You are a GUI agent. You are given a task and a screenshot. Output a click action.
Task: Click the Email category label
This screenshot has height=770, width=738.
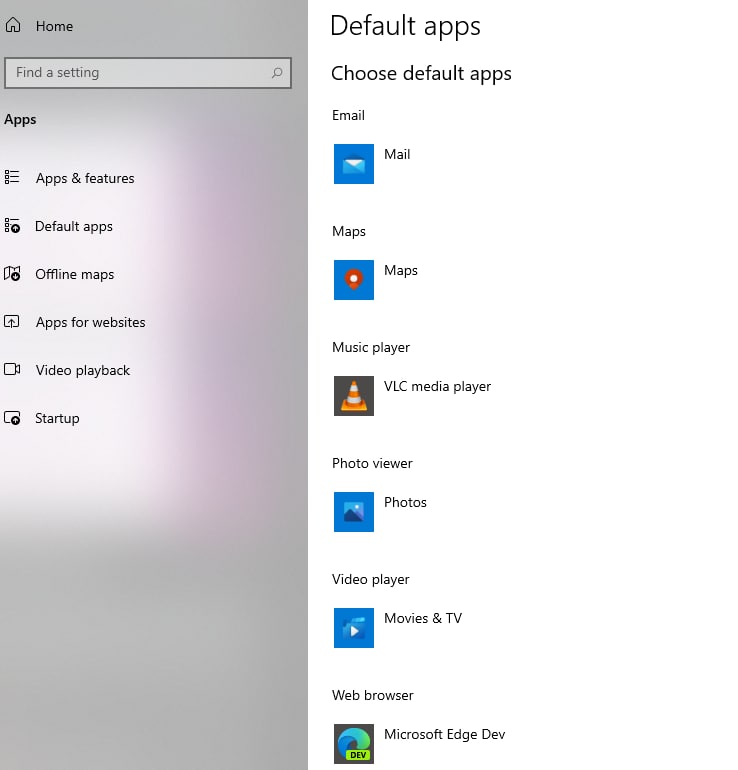348,115
